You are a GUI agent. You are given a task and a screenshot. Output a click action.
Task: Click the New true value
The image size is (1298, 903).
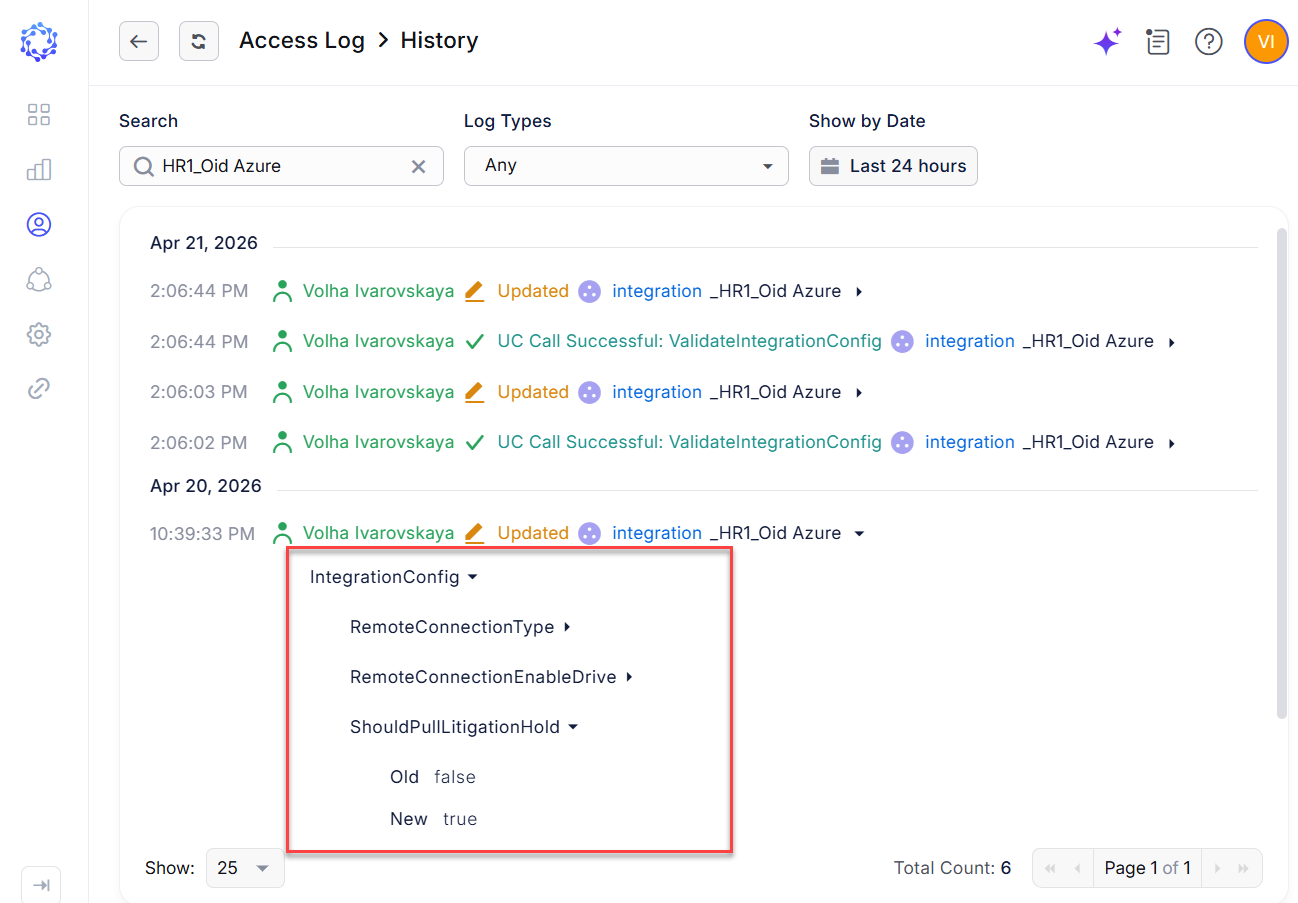(460, 819)
